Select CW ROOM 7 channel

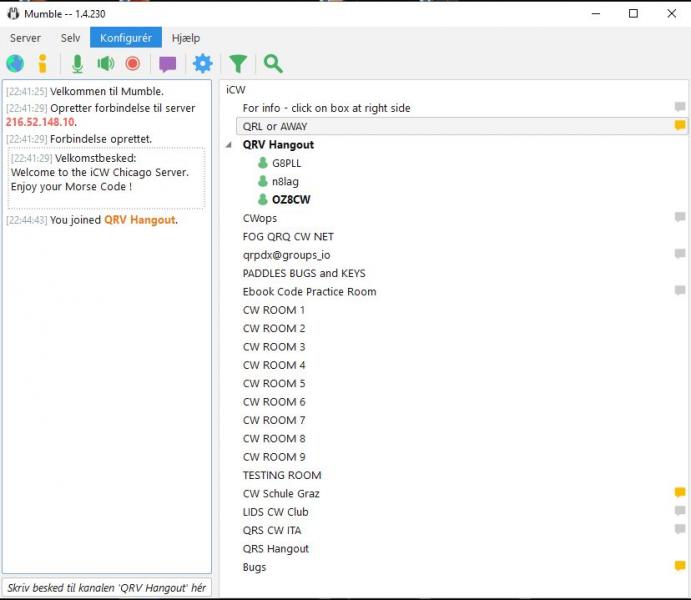tap(274, 420)
